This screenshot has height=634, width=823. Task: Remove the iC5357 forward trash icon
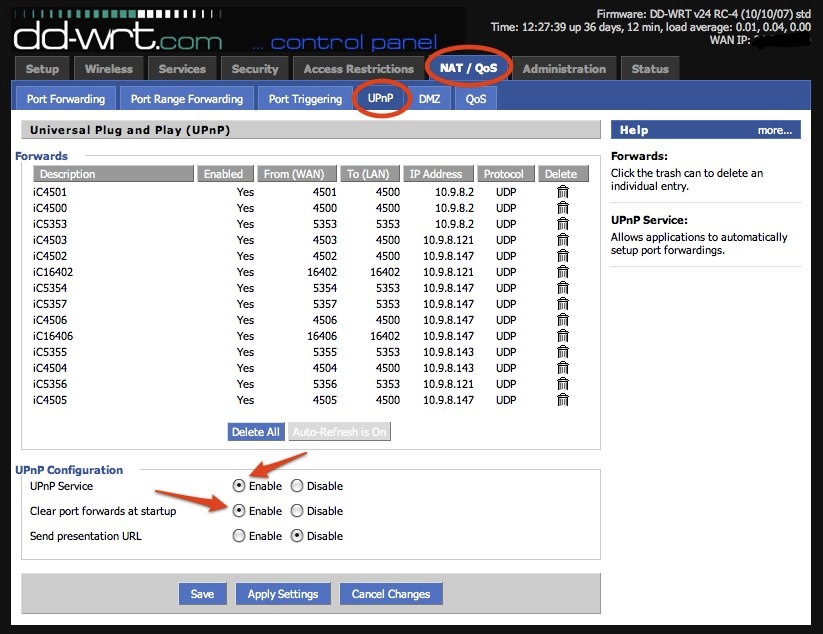coord(563,304)
